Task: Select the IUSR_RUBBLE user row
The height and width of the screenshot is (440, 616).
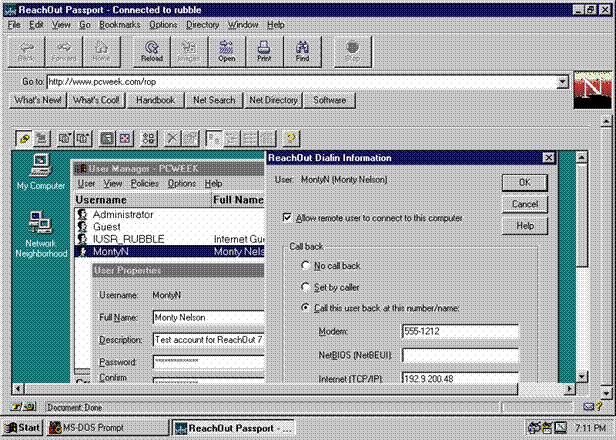Action: tap(170, 239)
